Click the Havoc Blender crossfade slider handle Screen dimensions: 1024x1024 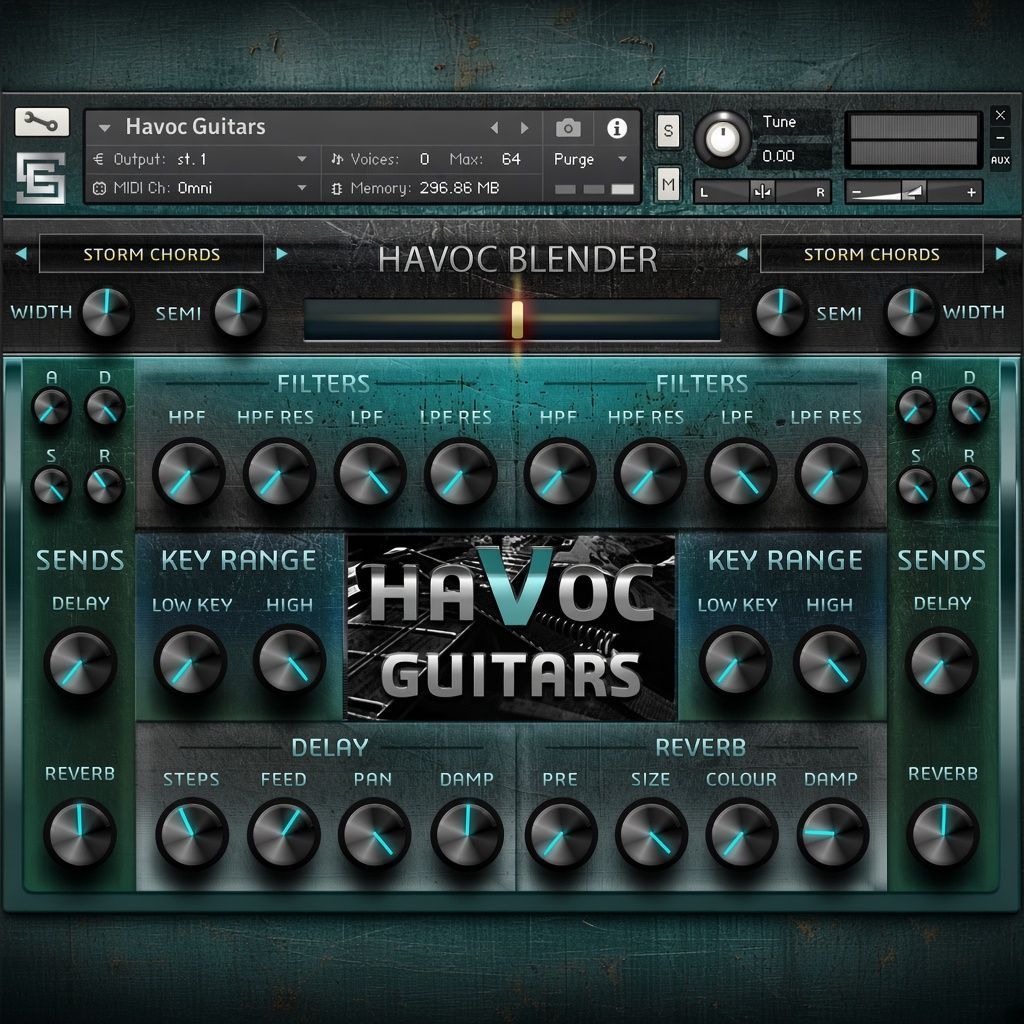click(x=517, y=320)
